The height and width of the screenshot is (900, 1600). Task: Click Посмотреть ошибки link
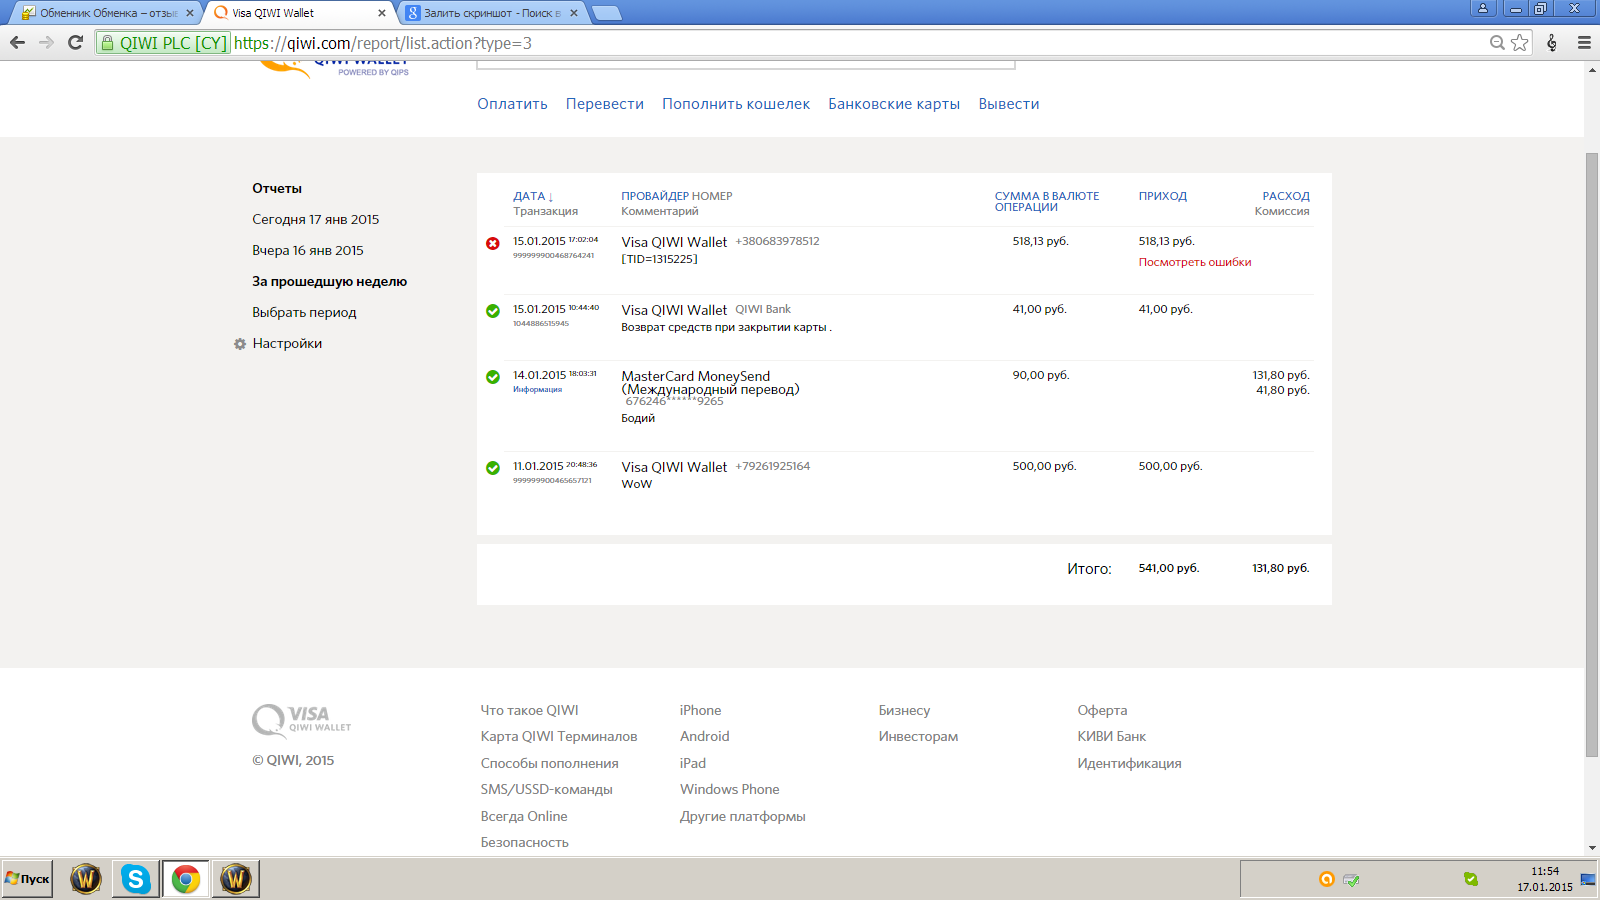(x=1195, y=262)
